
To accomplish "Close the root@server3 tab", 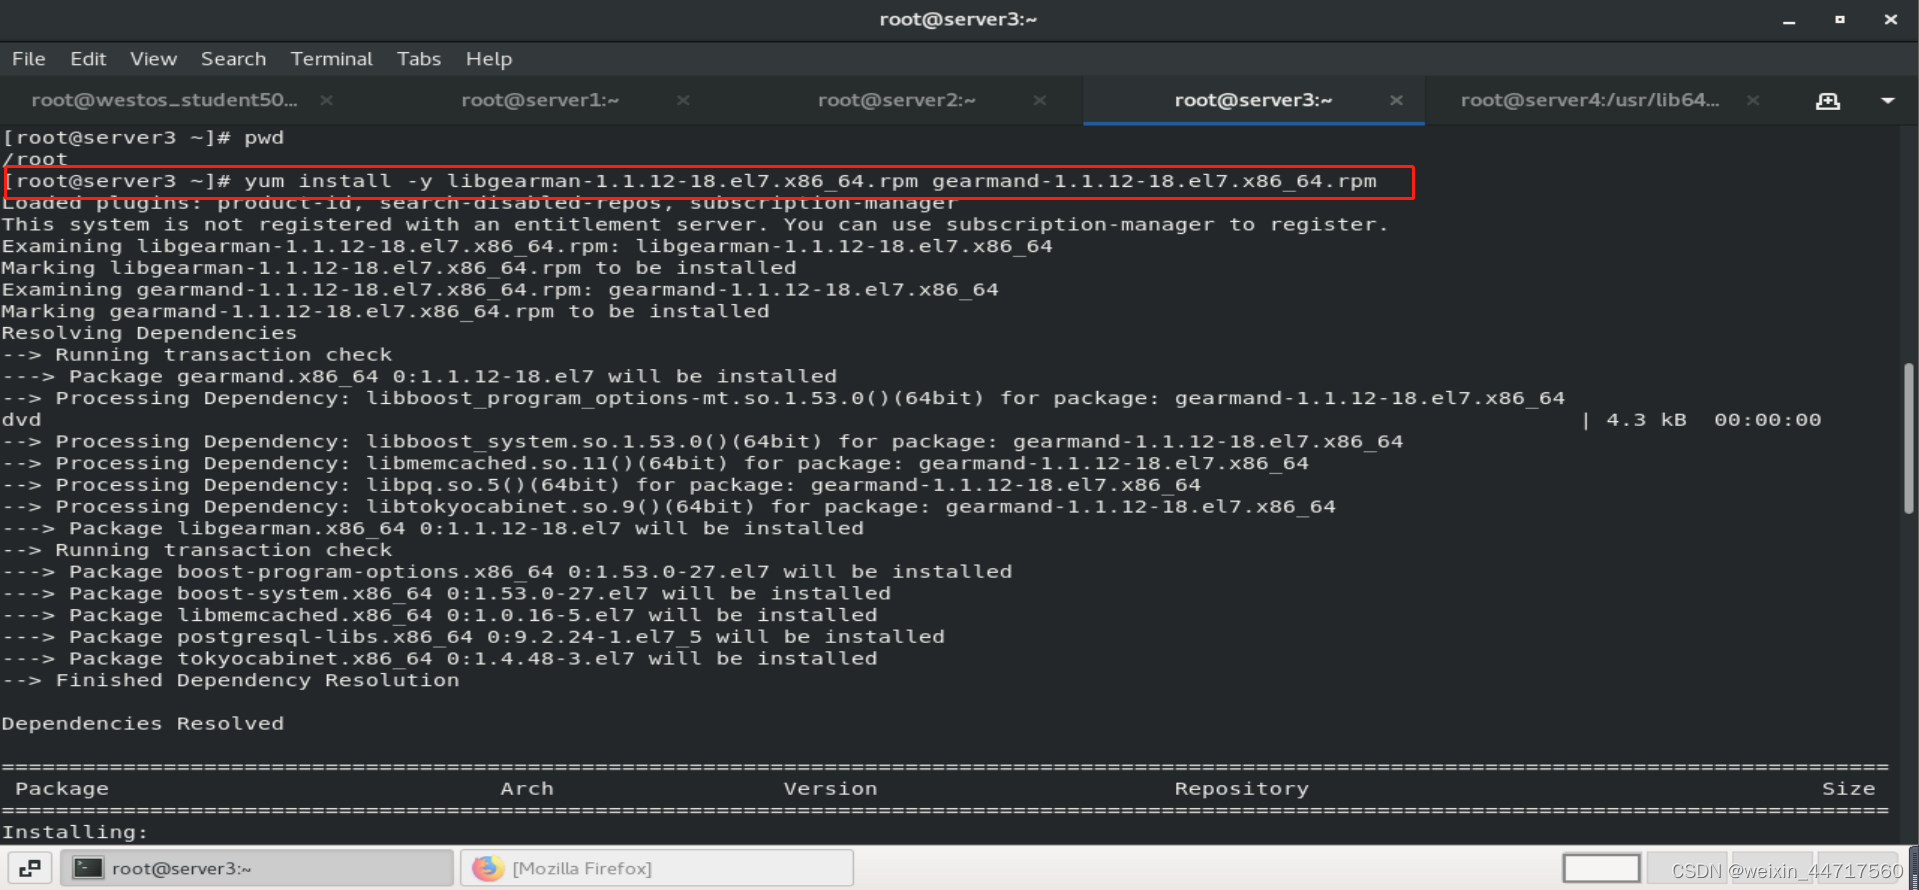I will [1396, 100].
